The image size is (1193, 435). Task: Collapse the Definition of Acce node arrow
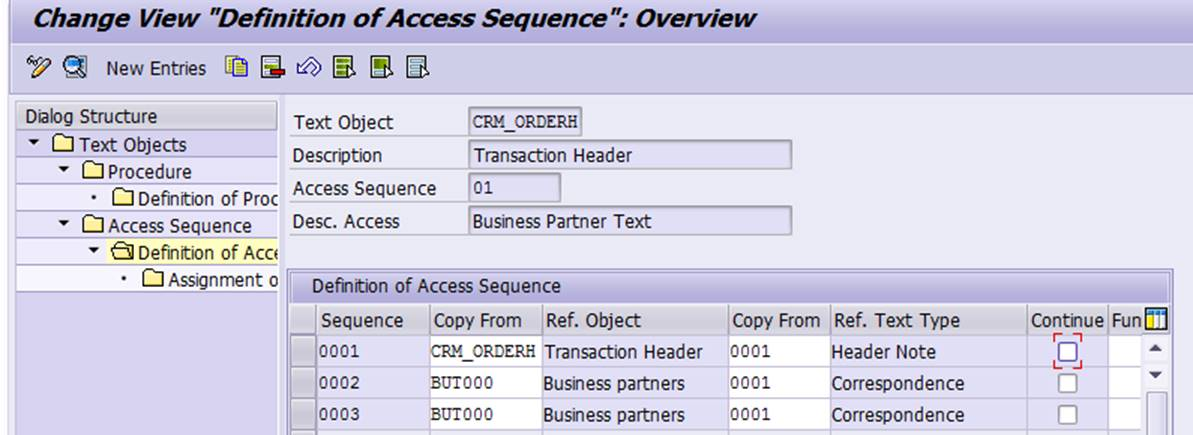94,251
